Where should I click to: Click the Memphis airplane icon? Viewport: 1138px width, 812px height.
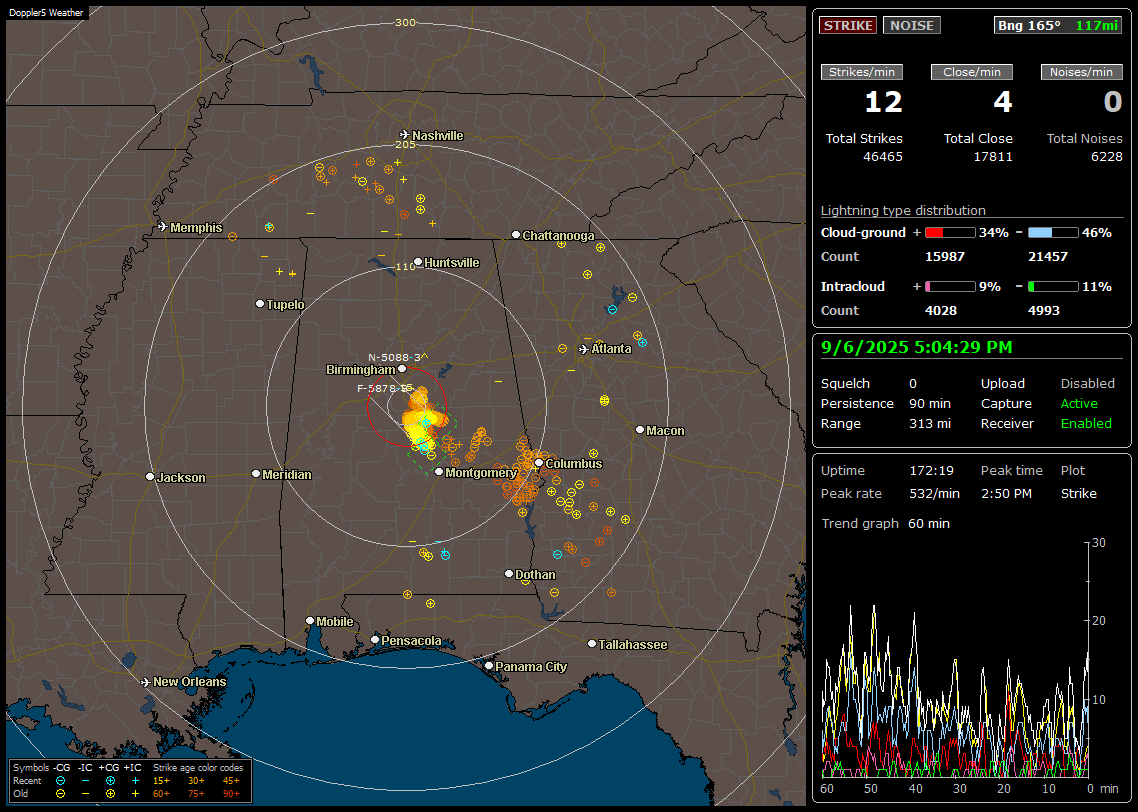[x=163, y=227]
